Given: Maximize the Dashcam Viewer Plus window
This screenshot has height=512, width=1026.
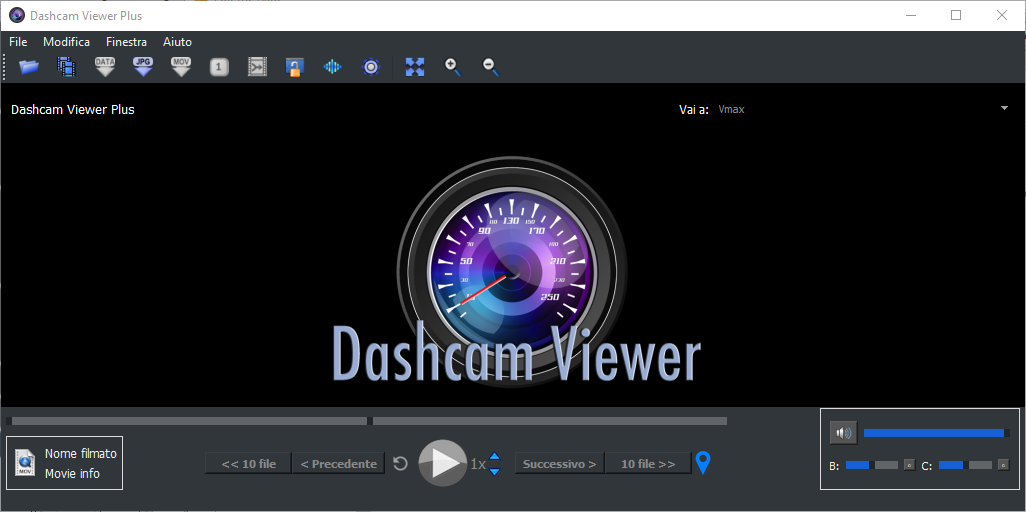Looking at the screenshot, I should click(956, 15).
